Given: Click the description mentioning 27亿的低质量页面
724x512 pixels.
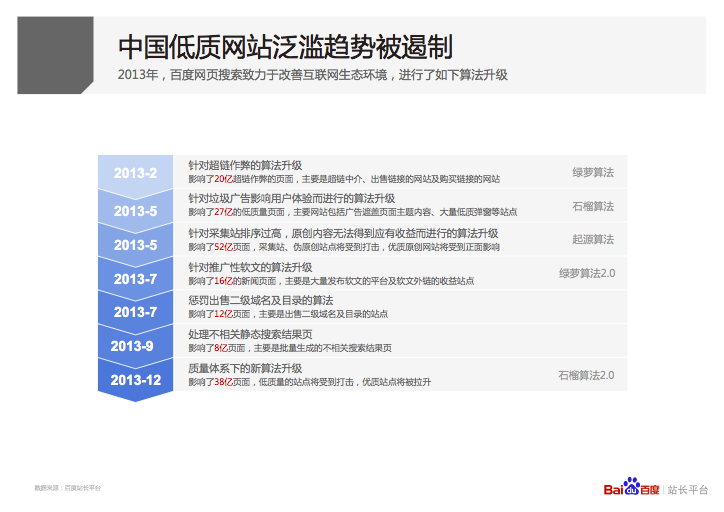Looking at the screenshot, I should [x=353, y=212].
